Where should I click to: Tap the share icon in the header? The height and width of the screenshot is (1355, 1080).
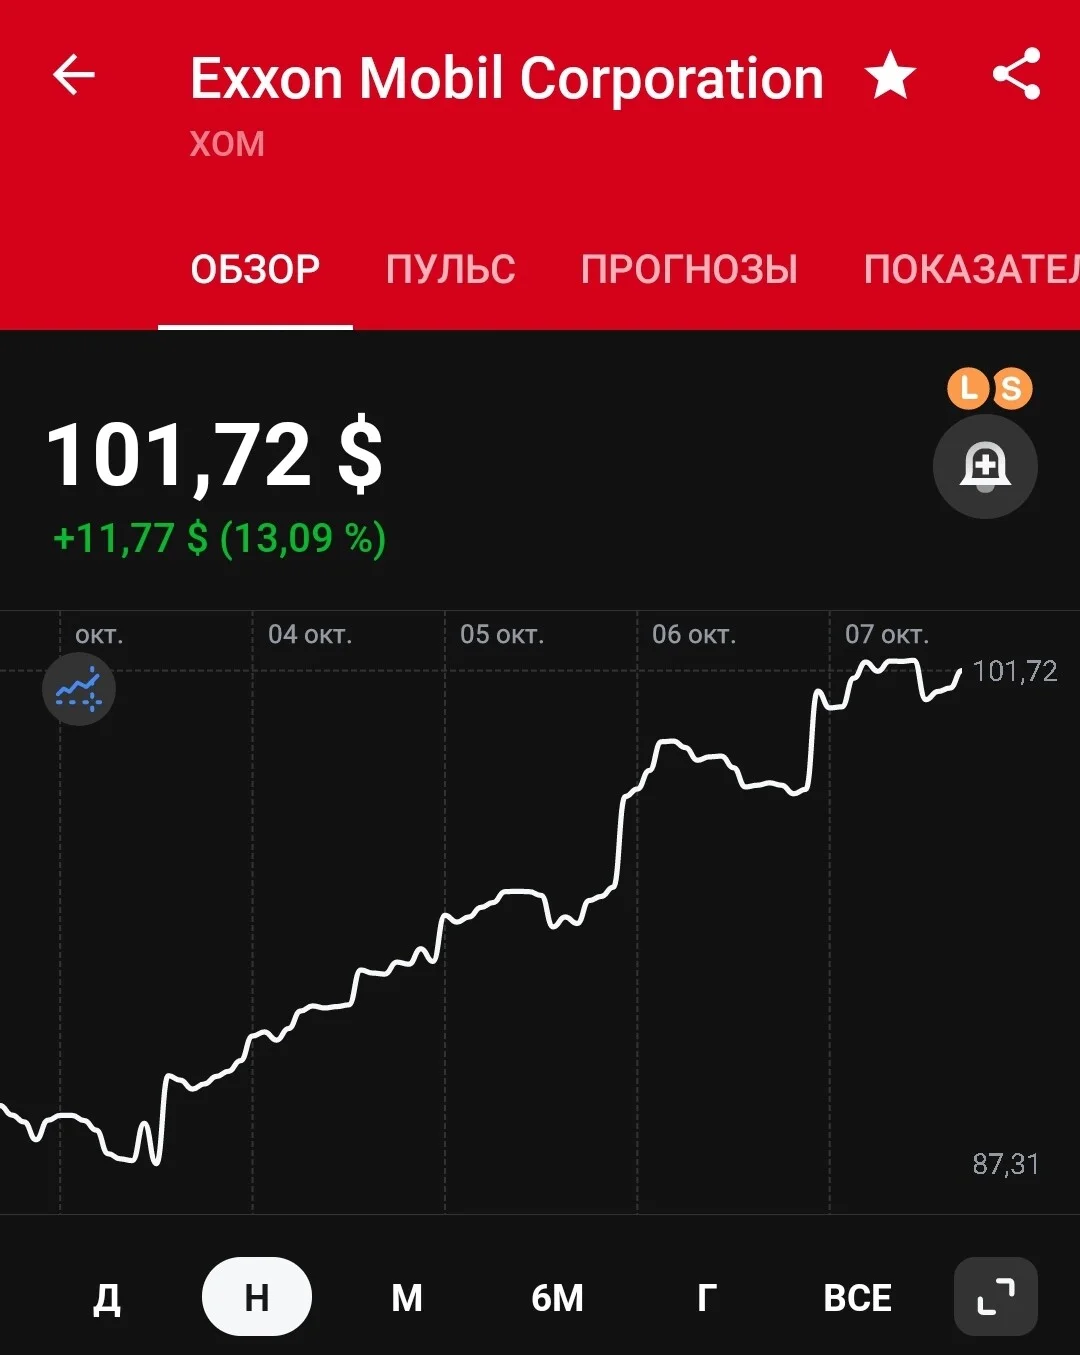(1016, 75)
